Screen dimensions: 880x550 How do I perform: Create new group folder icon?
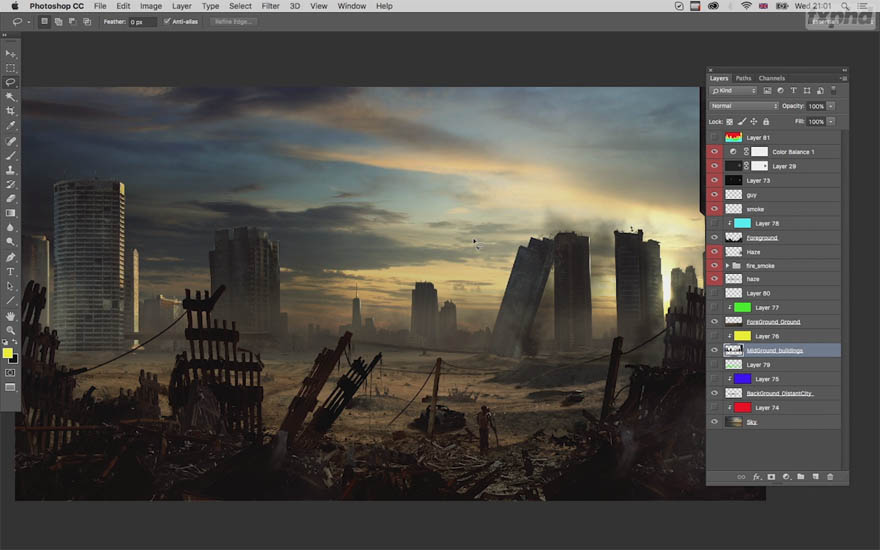click(801, 477)
